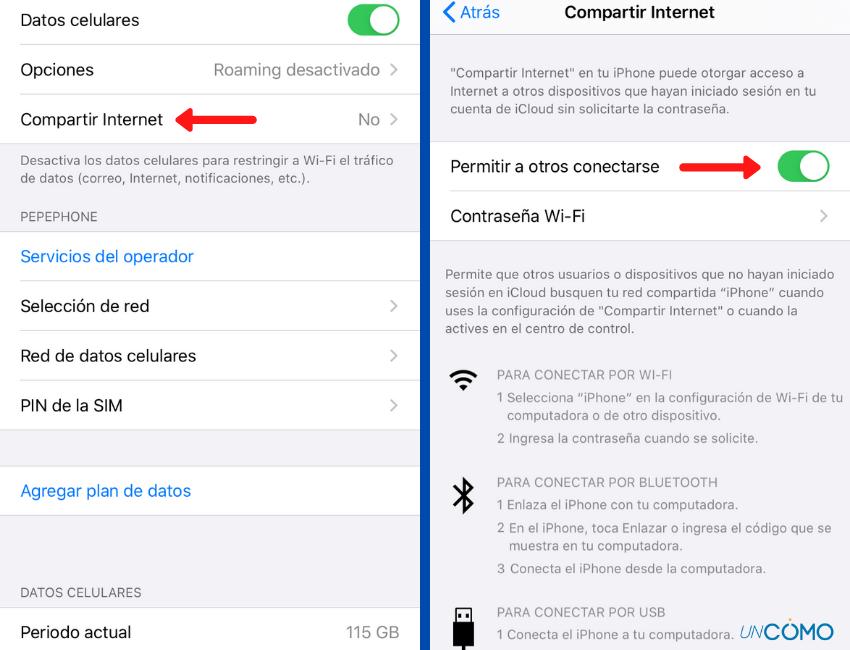
Task: Tap the USB connector icon
Action: point(463,628)
